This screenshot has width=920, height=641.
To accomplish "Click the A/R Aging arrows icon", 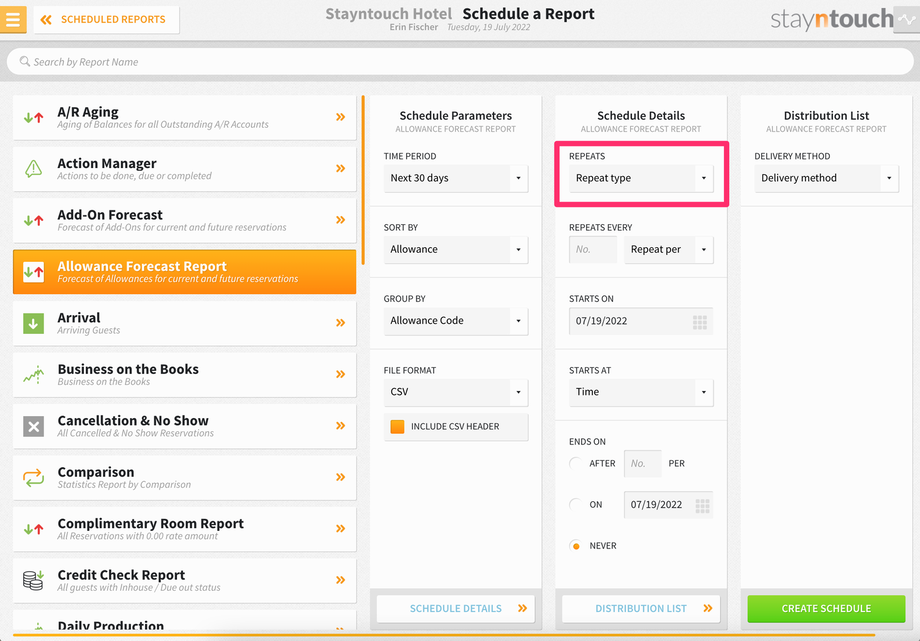I will coord(33,117).
